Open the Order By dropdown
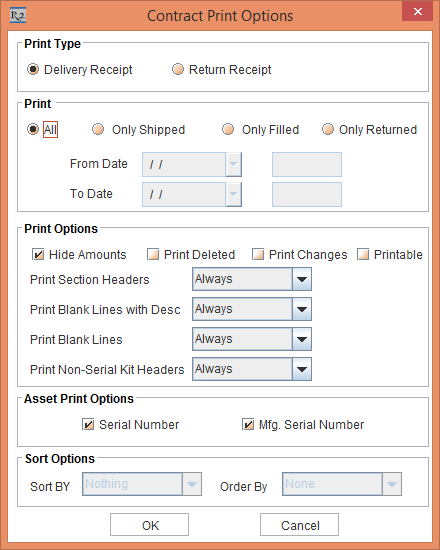This screenshot has height=550, width=440. [x=392, y=484]
